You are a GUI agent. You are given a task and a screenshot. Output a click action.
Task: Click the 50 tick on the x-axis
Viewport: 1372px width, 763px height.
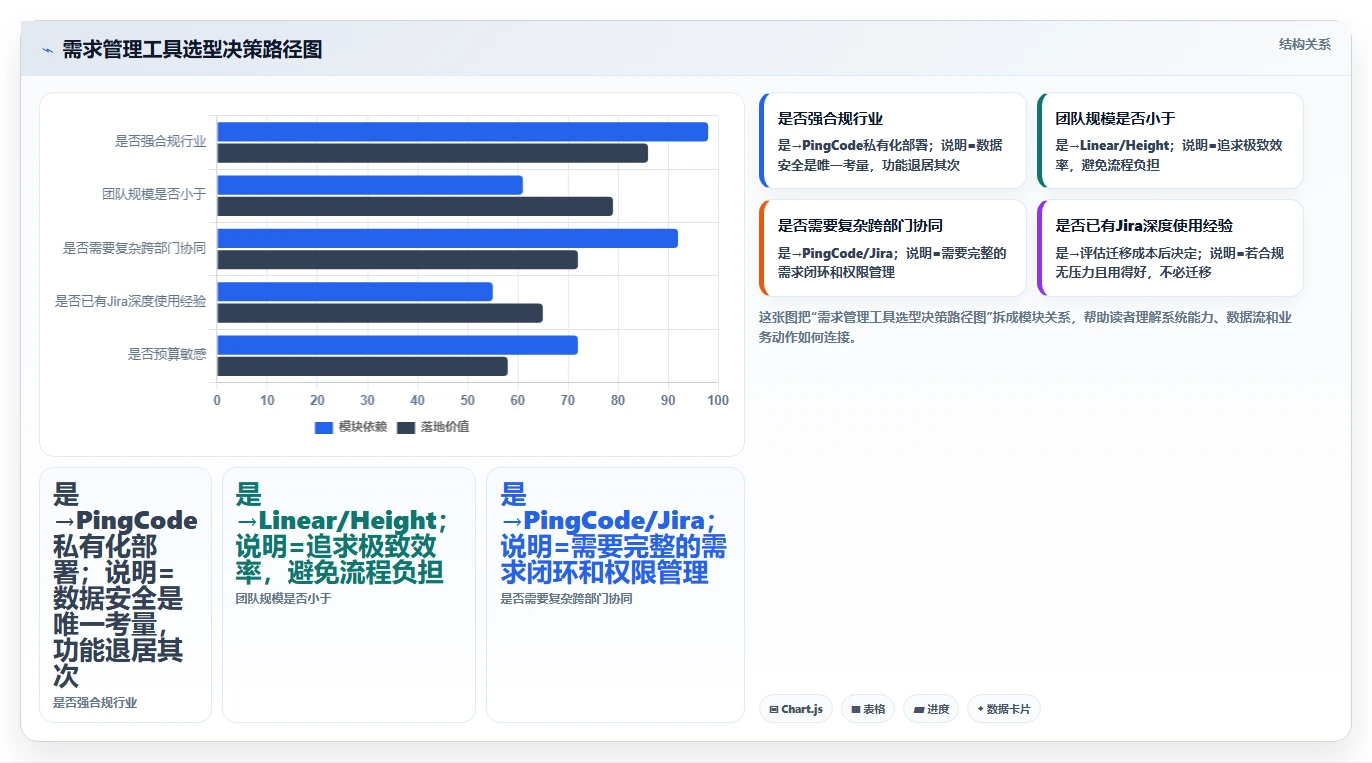pos(467,400)
